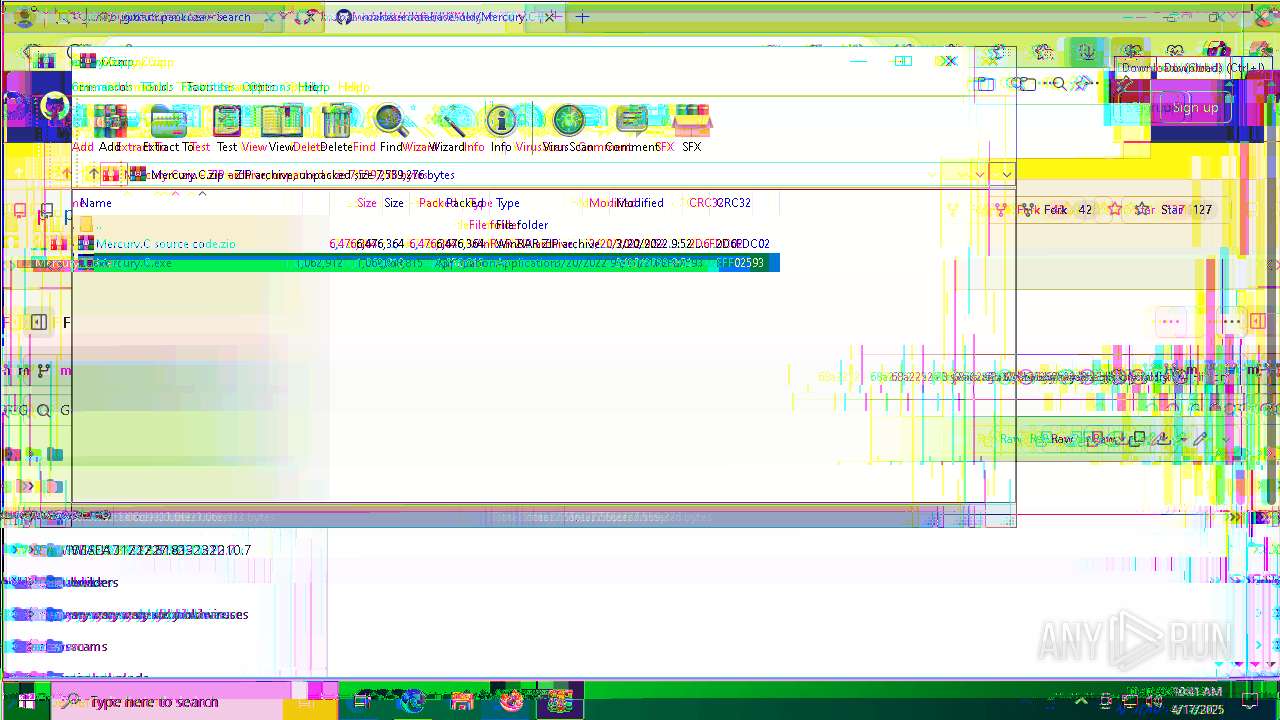Launch the Wizard wand icon
This screenshot has height=720, width=1280.
coord(447,128)
